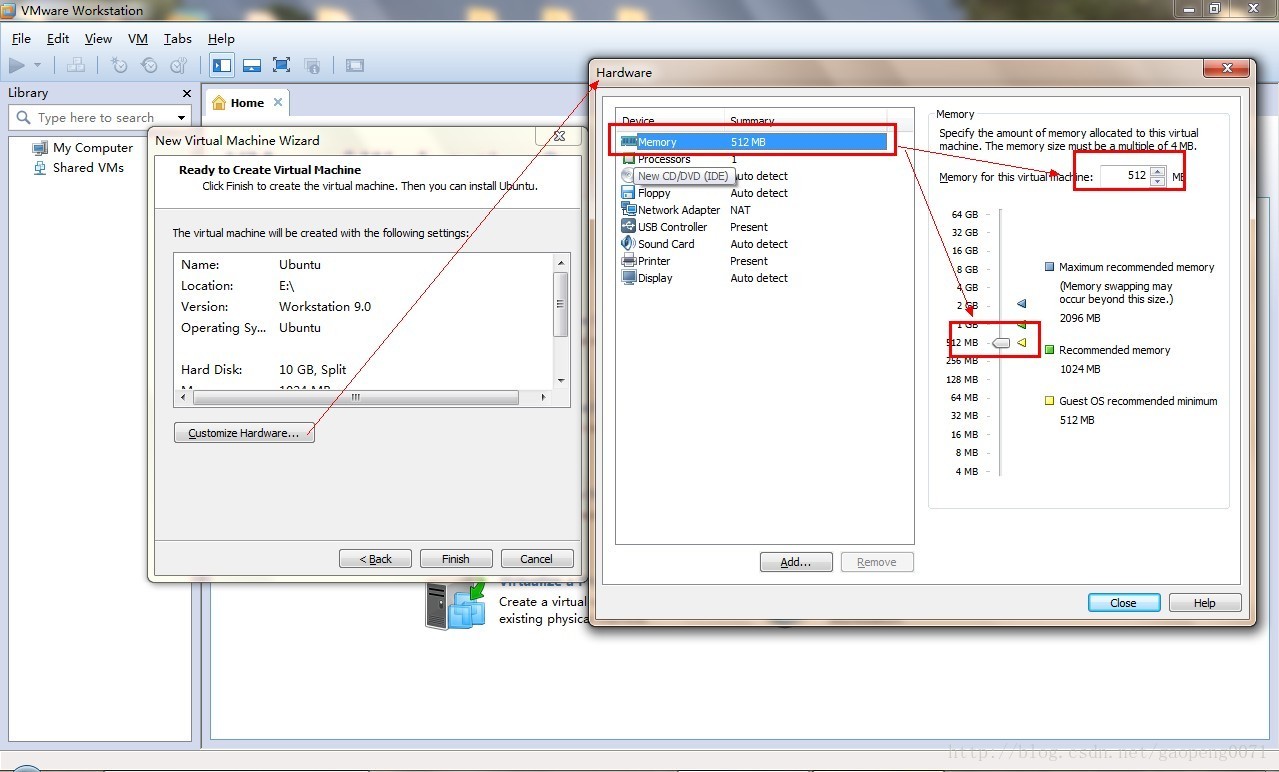This screenshot has height=772, width=1279.
Task: Close the Library panel with its X
Action: coord(186,93)
